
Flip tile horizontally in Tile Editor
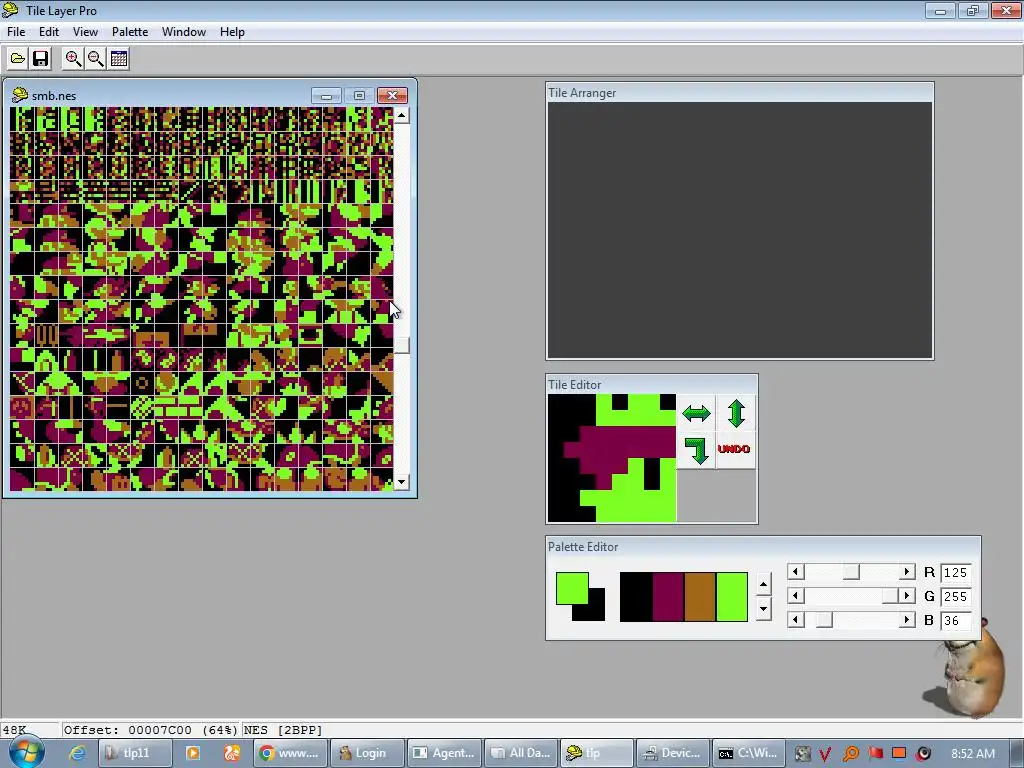click(x=696, y=413)
